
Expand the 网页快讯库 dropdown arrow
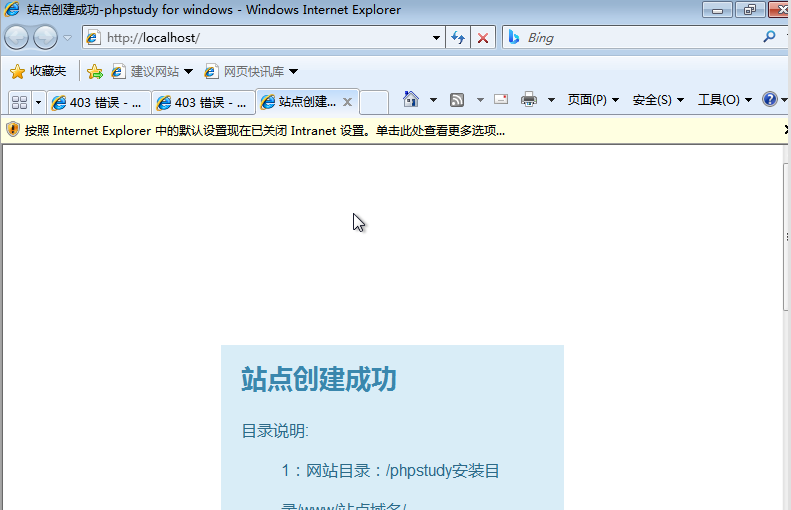(294, 72)
